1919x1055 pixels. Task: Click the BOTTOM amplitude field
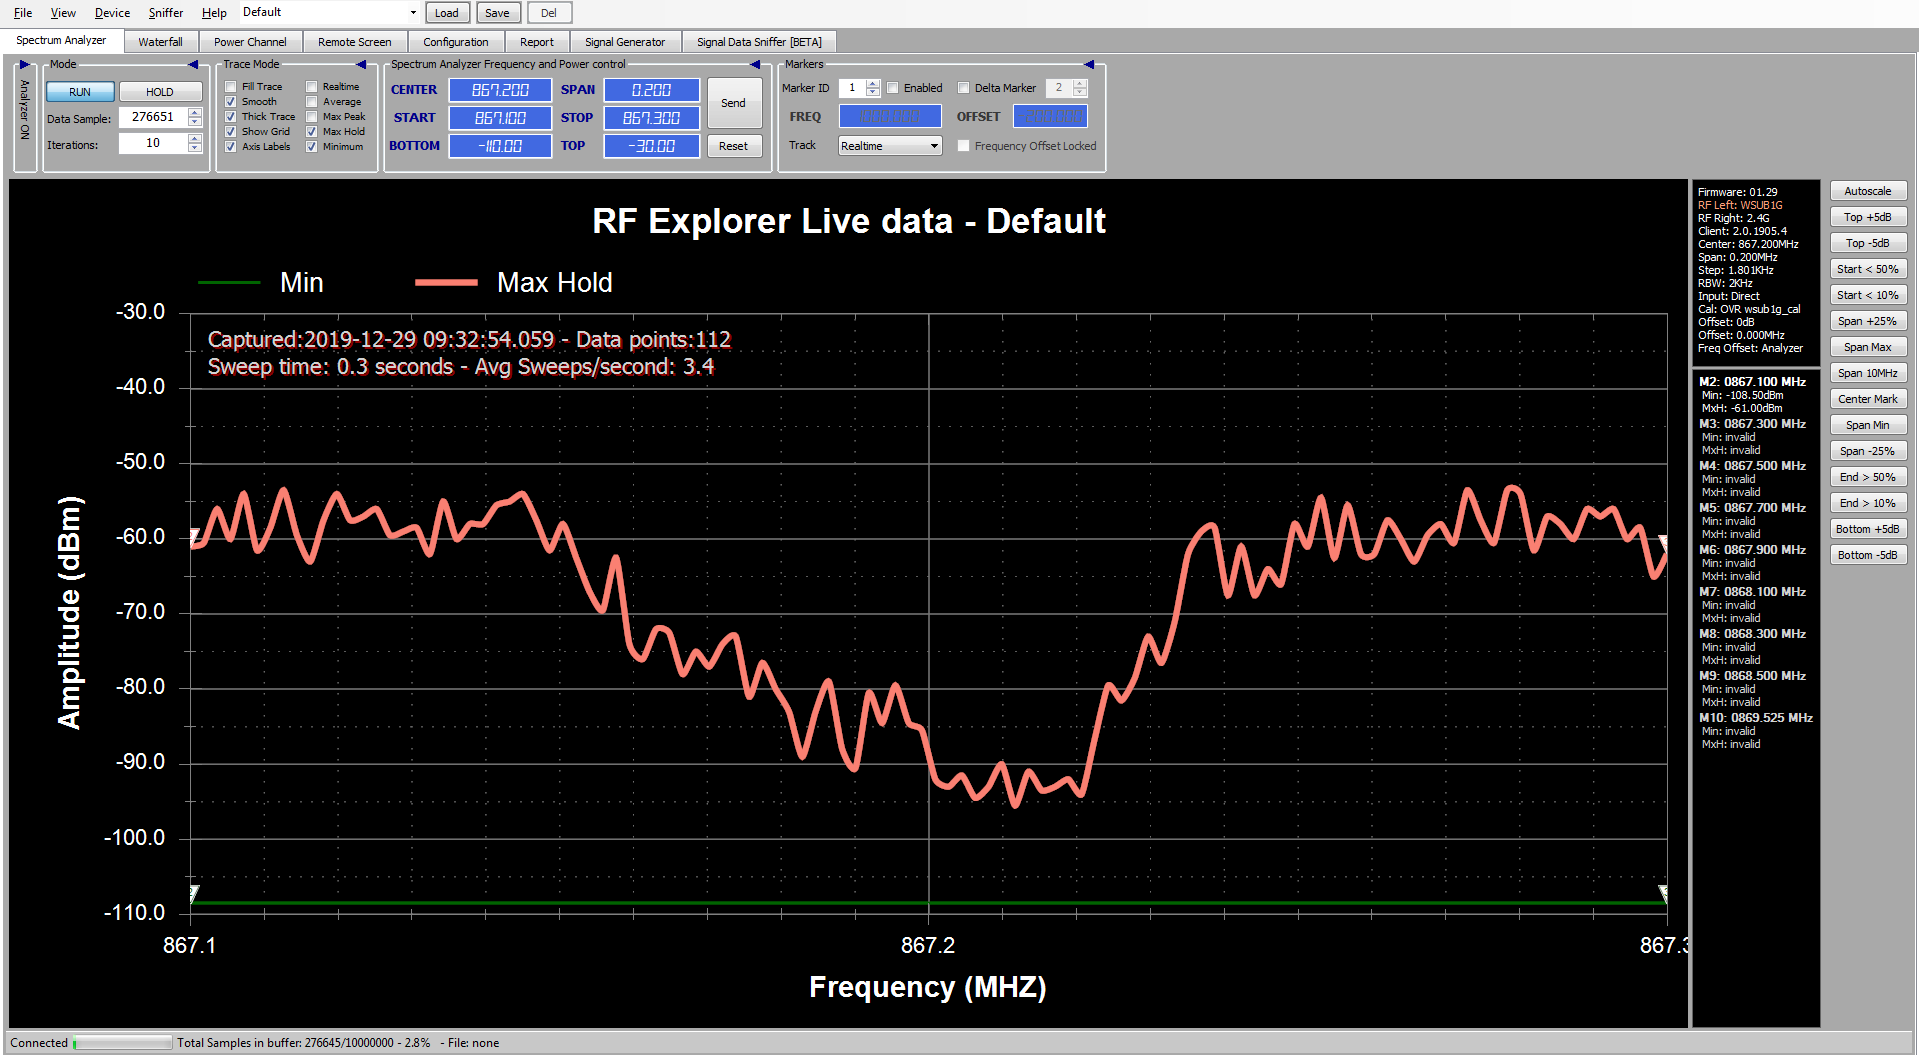(x=500, y=146)
